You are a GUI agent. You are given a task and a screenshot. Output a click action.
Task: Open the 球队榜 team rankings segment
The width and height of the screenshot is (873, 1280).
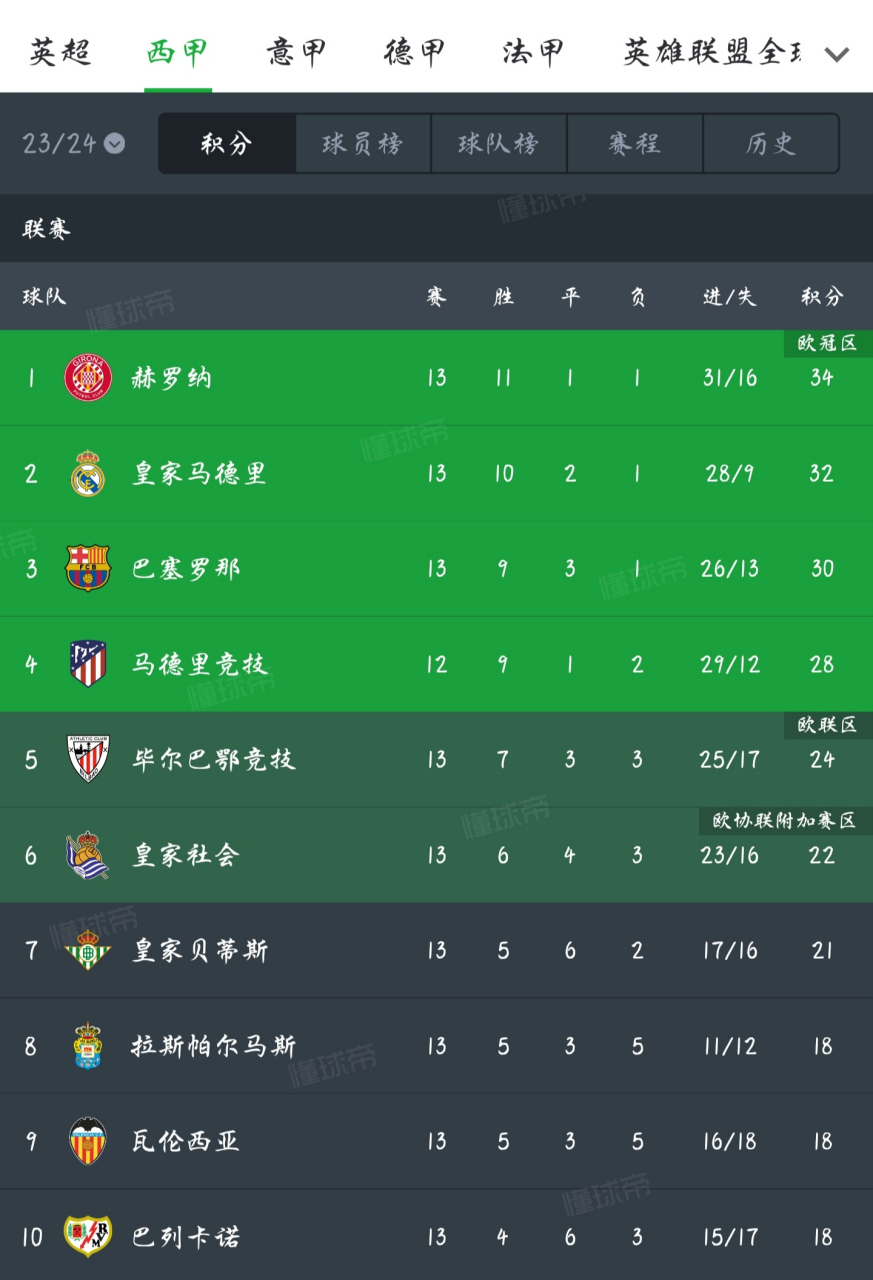pos(498,144)
